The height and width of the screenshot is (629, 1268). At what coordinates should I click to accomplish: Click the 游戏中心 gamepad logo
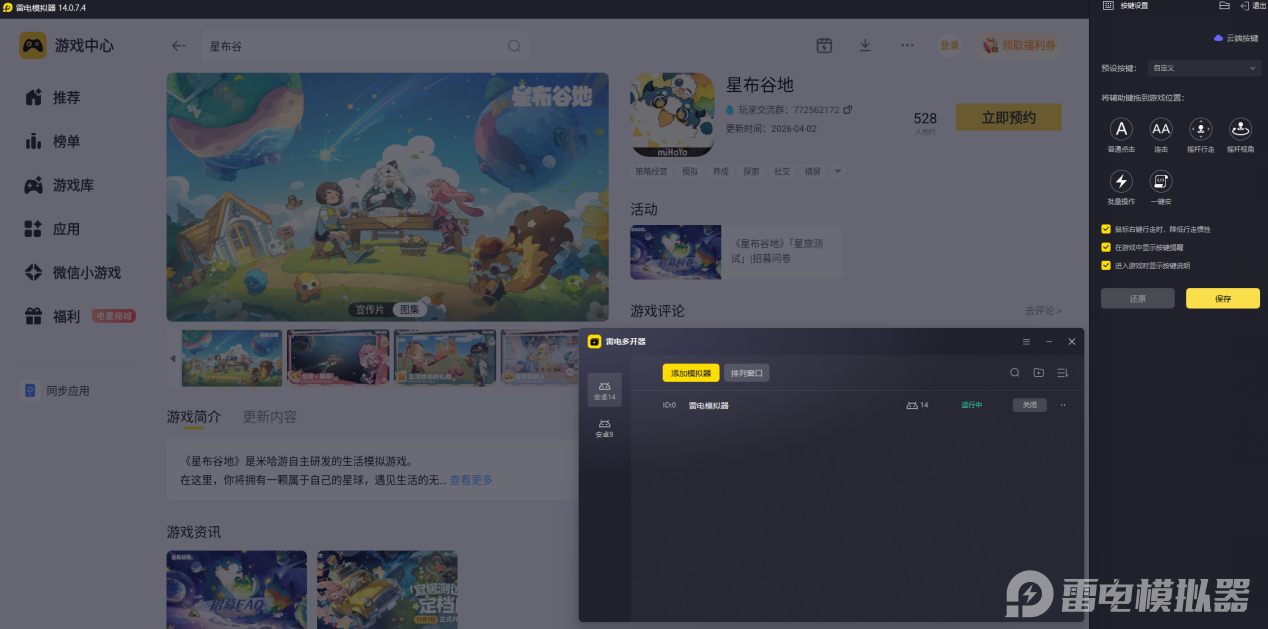(x=33, y=45)
